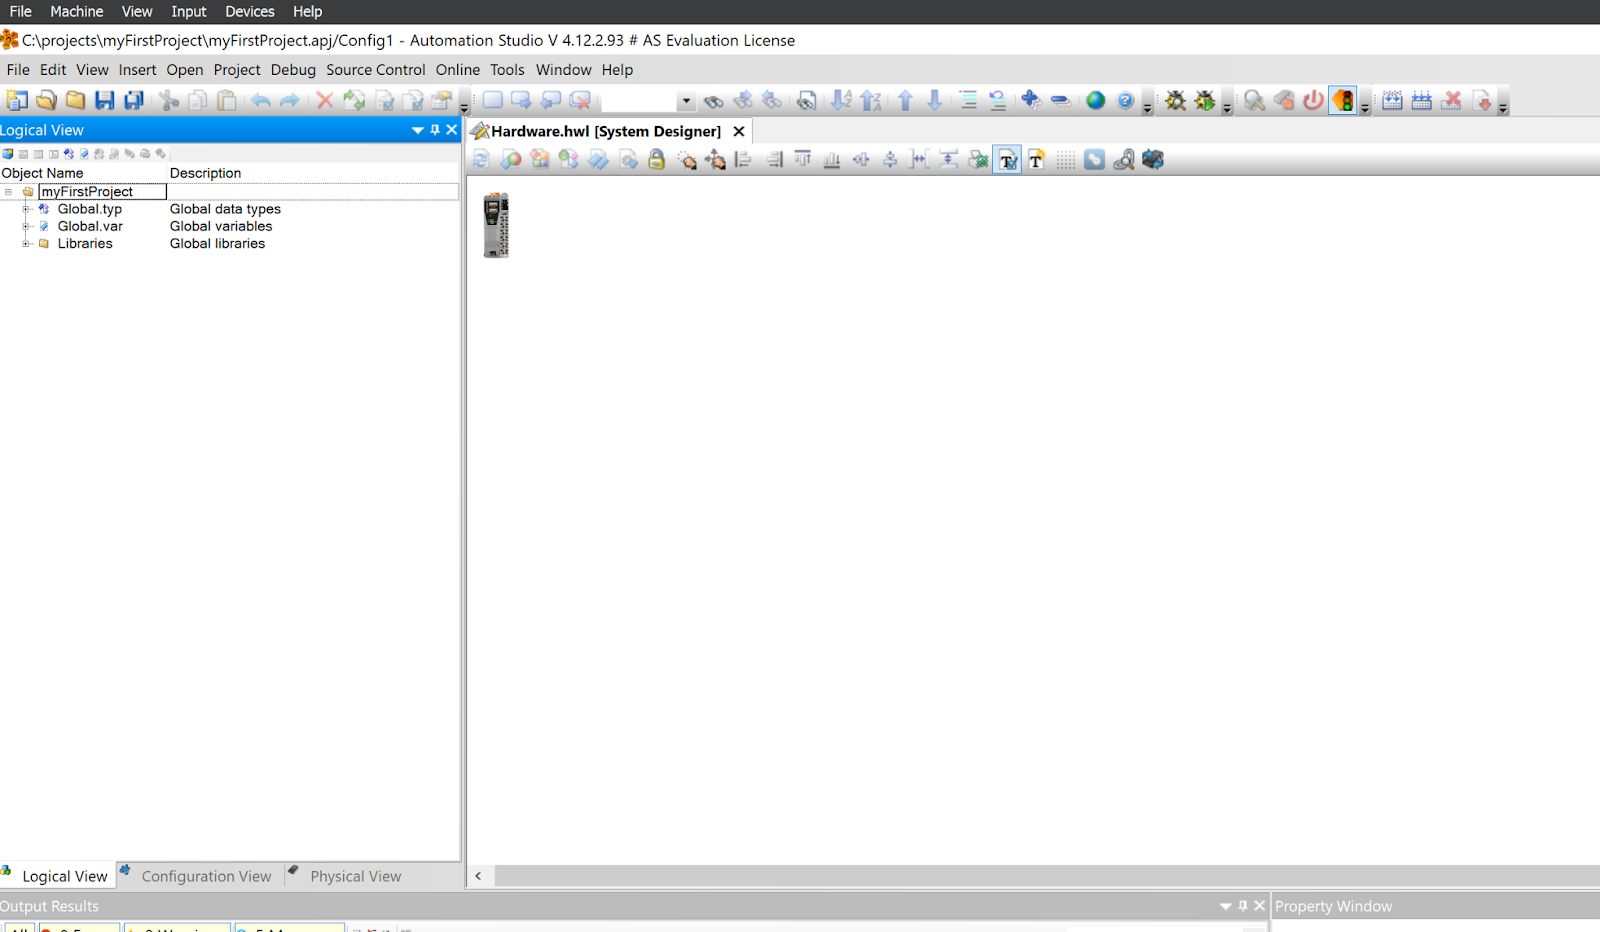Open the Source Control menu
This screenshot has height=932, width=1600.
(x=376, y=70)
